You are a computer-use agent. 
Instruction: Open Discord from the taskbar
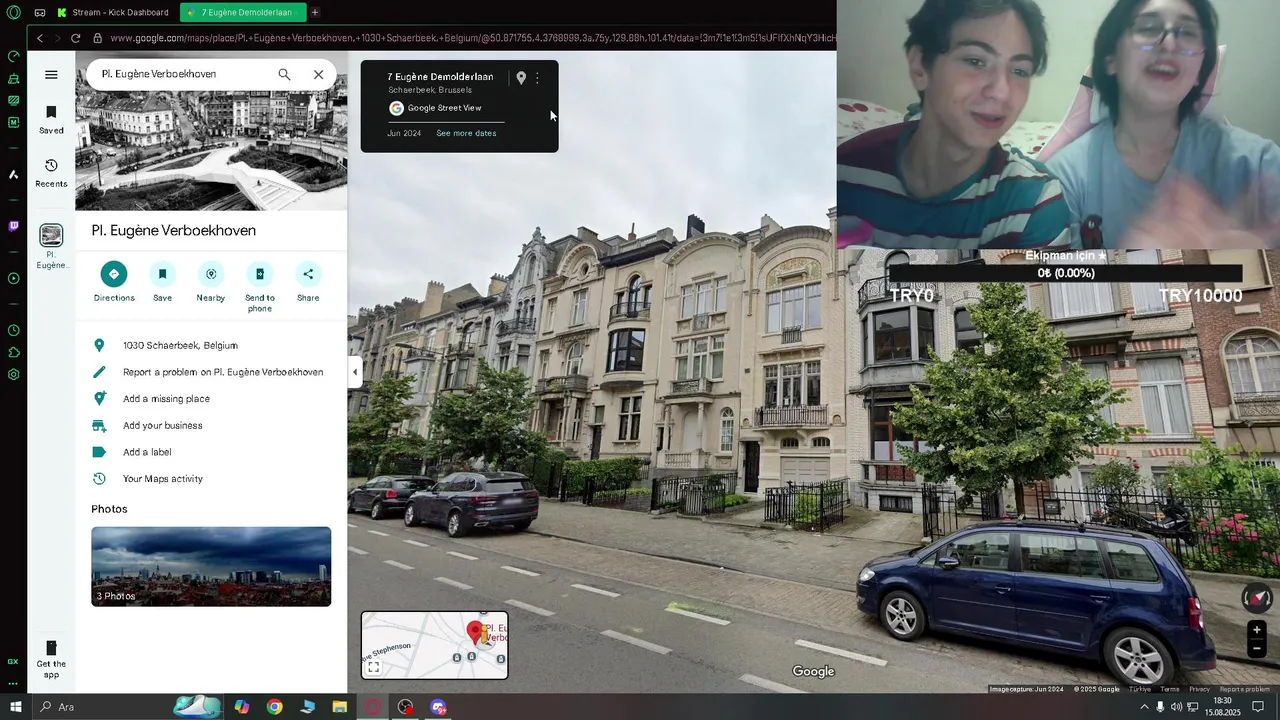[438, 707]
